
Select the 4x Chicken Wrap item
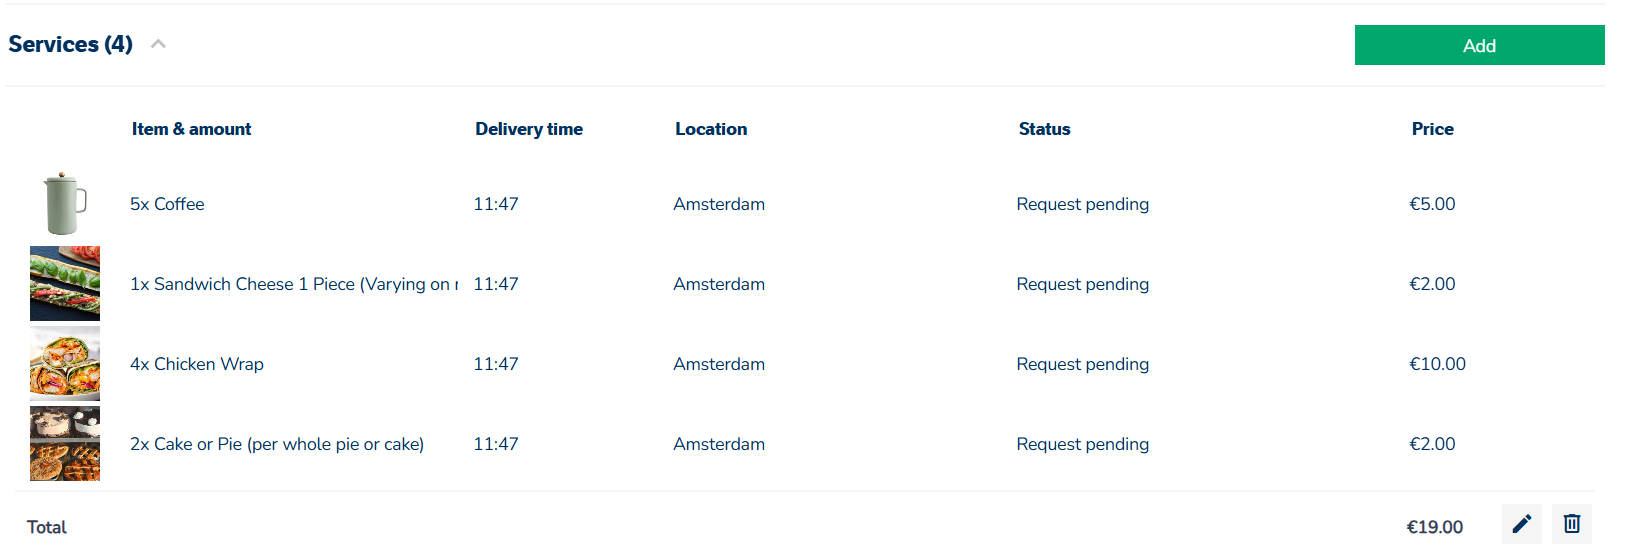click(197, 364)
